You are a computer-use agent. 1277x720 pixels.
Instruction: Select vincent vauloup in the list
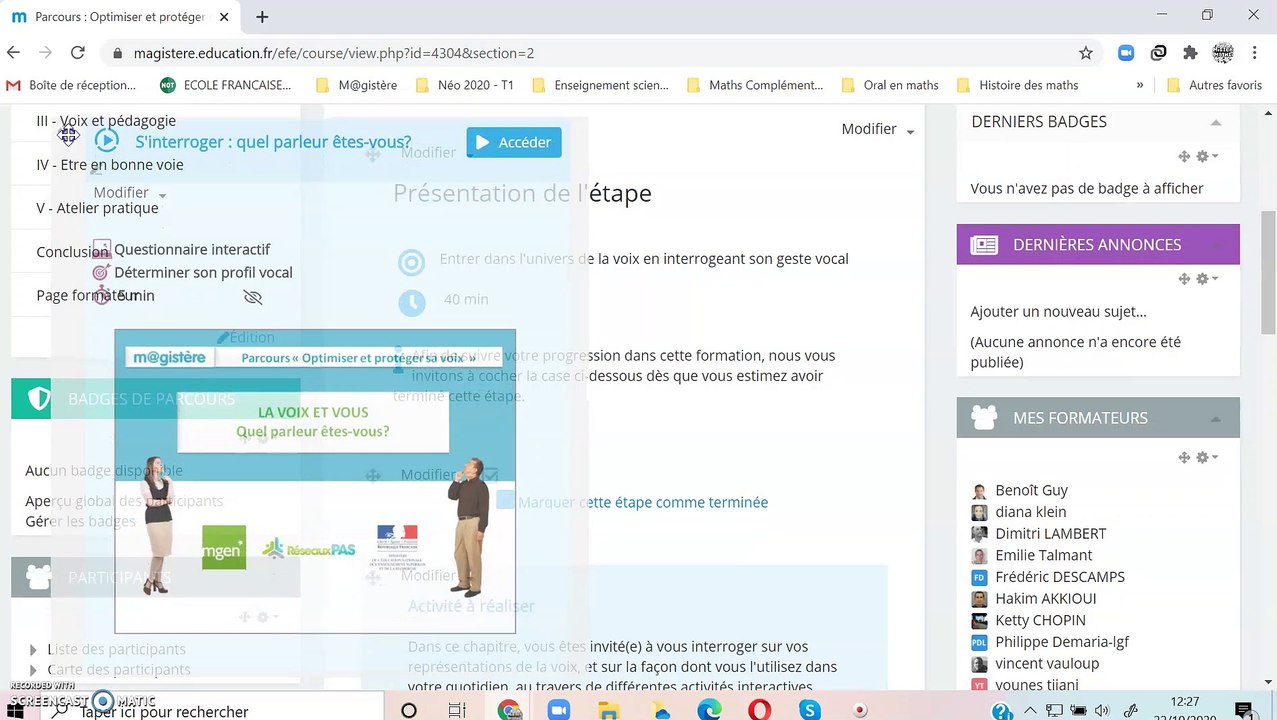[1046, 664]
